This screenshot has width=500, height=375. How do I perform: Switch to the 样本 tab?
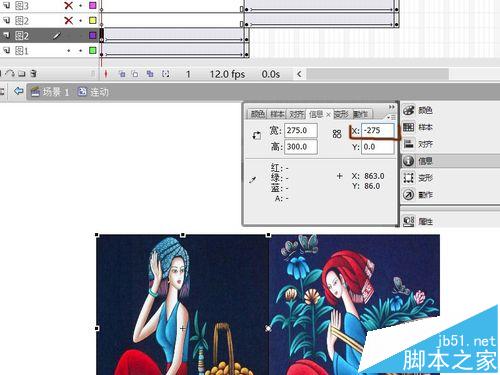[277, 114]
